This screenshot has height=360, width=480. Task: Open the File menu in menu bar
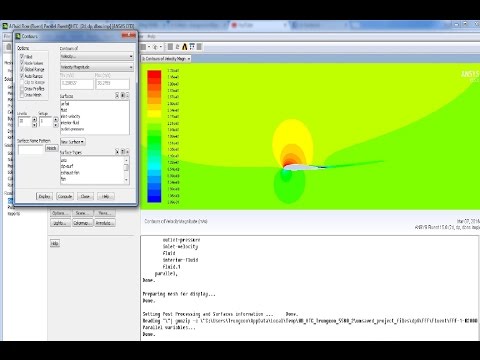(x=7, y=36)
